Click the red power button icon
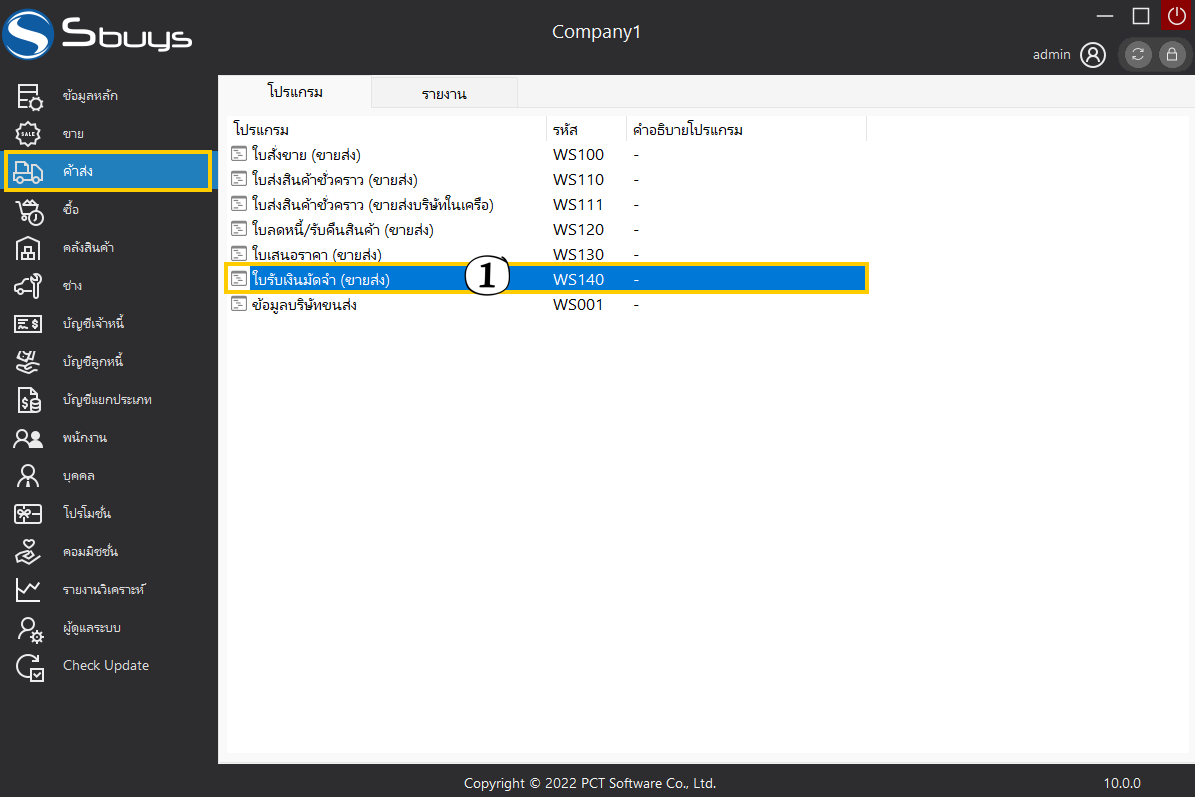This screenshot has width=1195, height=797. click(x=1176, y=15)
